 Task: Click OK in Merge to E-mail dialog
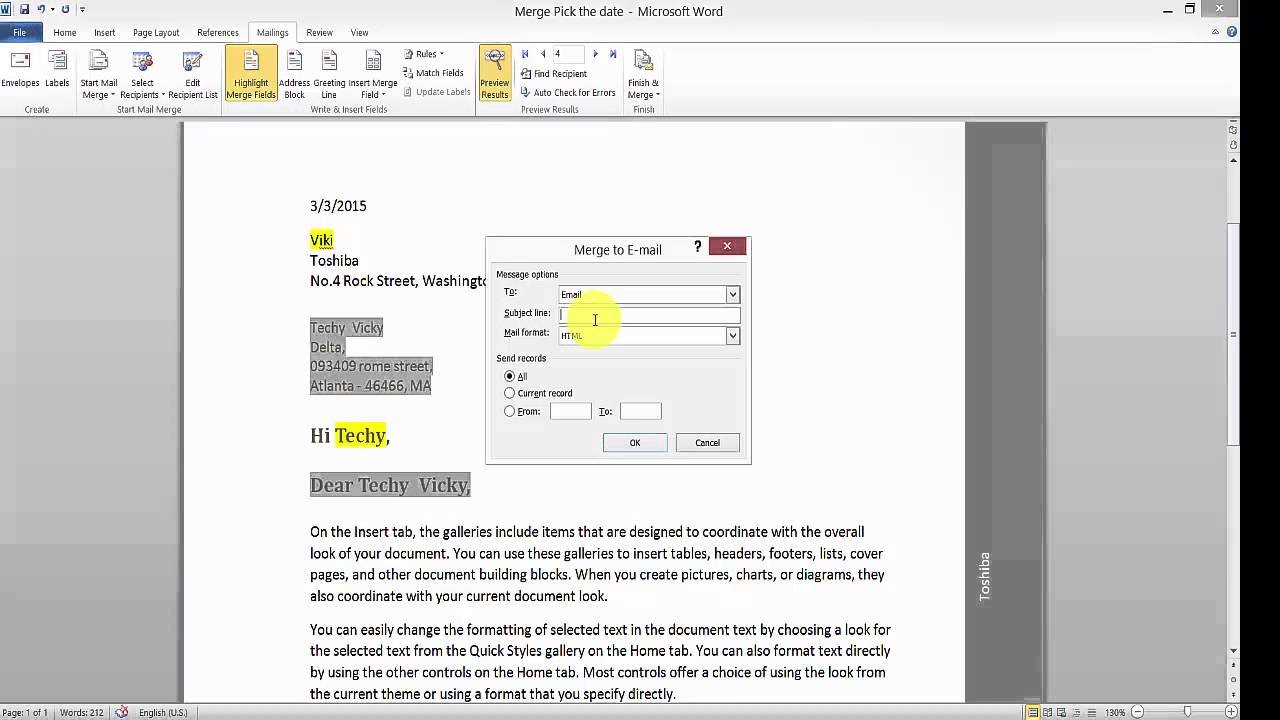coord(635,443)
